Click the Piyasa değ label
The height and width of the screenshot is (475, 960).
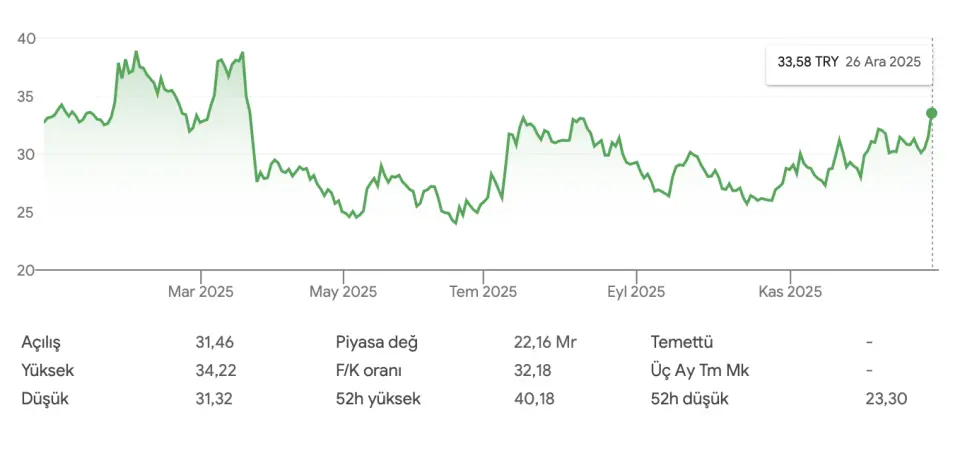click(377, 342)
